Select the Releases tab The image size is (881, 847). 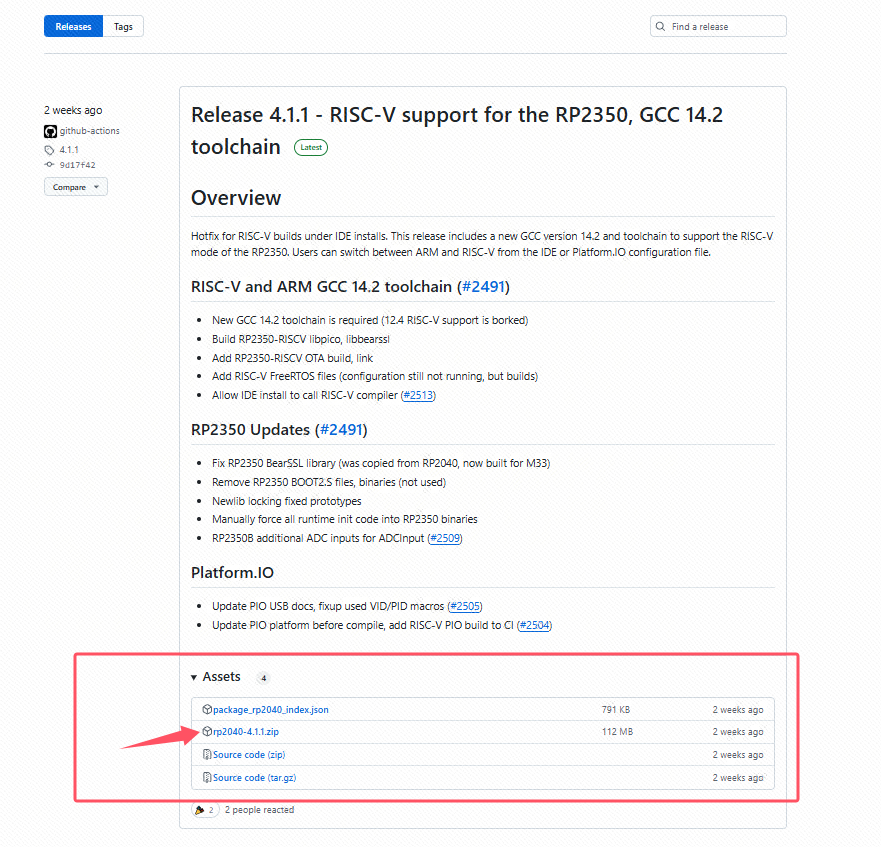[73, 27]
